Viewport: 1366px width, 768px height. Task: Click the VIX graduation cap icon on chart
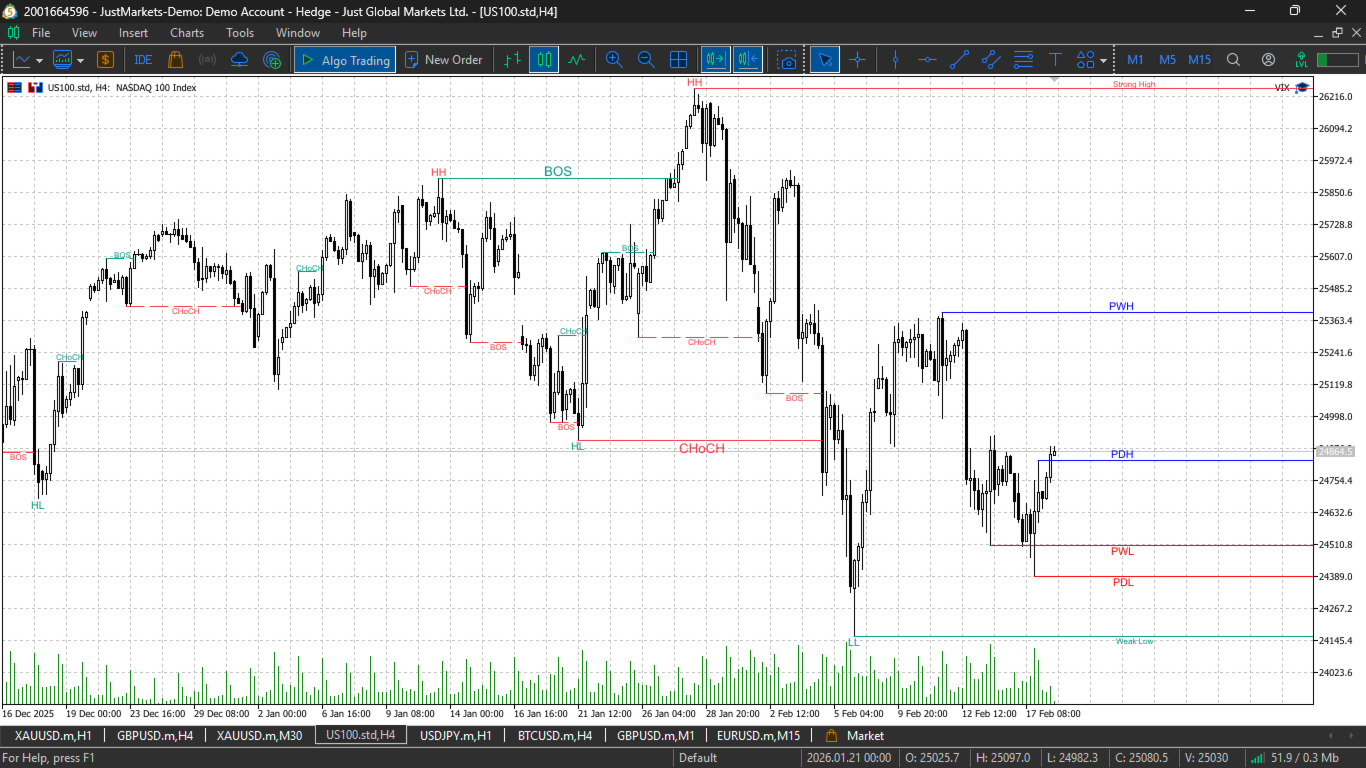tap(1302, 88)
